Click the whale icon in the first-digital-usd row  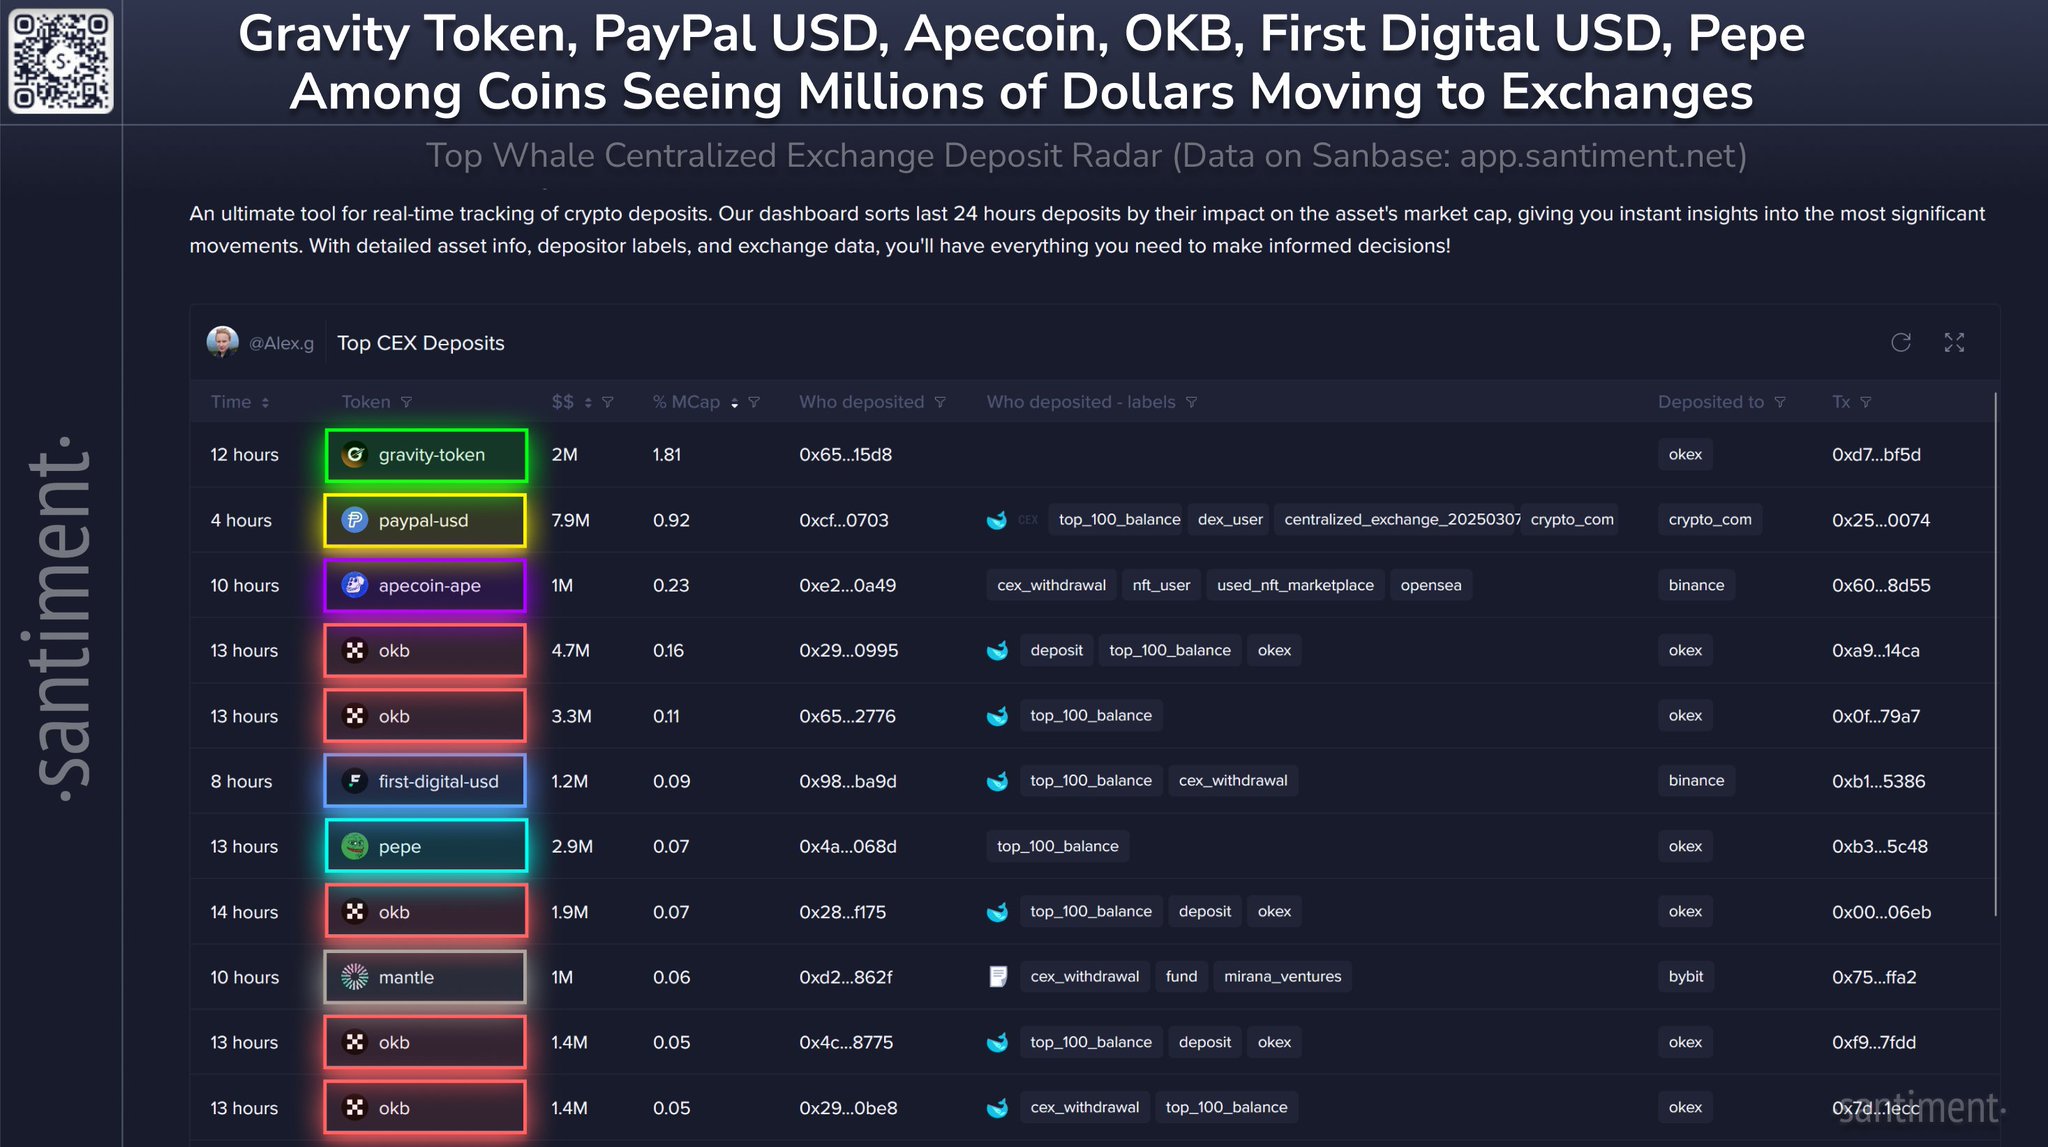(x=997, y=781)
